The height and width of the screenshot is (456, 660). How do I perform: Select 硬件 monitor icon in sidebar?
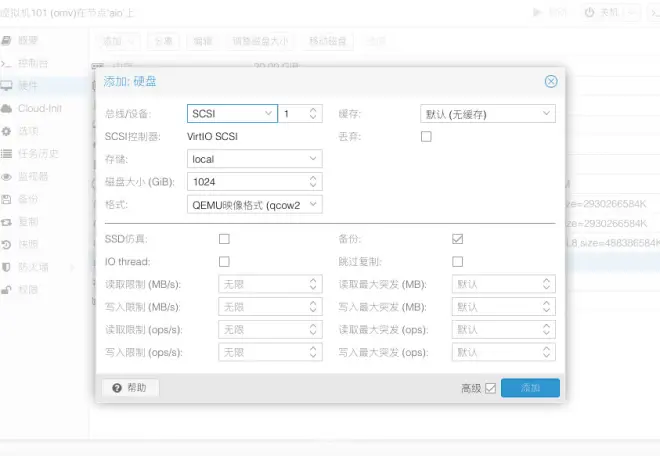(6, 86)
